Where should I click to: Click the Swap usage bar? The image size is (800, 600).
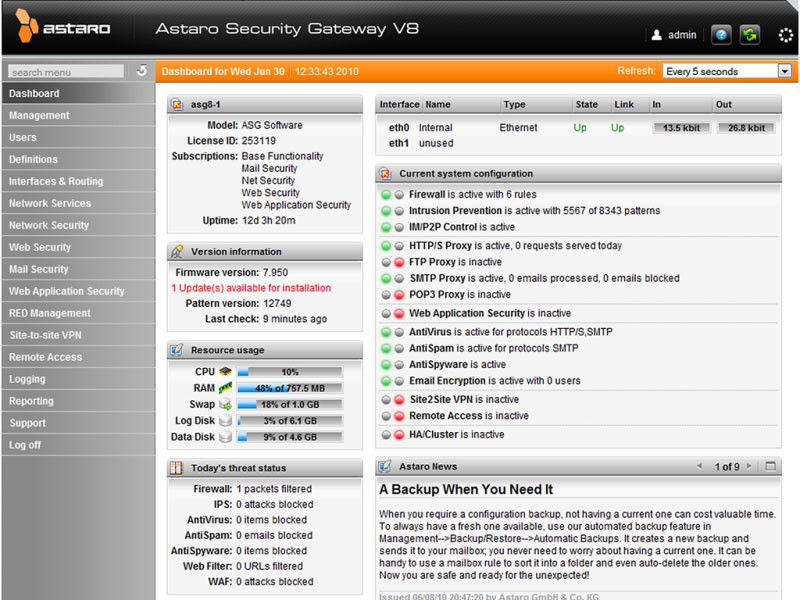289,405
